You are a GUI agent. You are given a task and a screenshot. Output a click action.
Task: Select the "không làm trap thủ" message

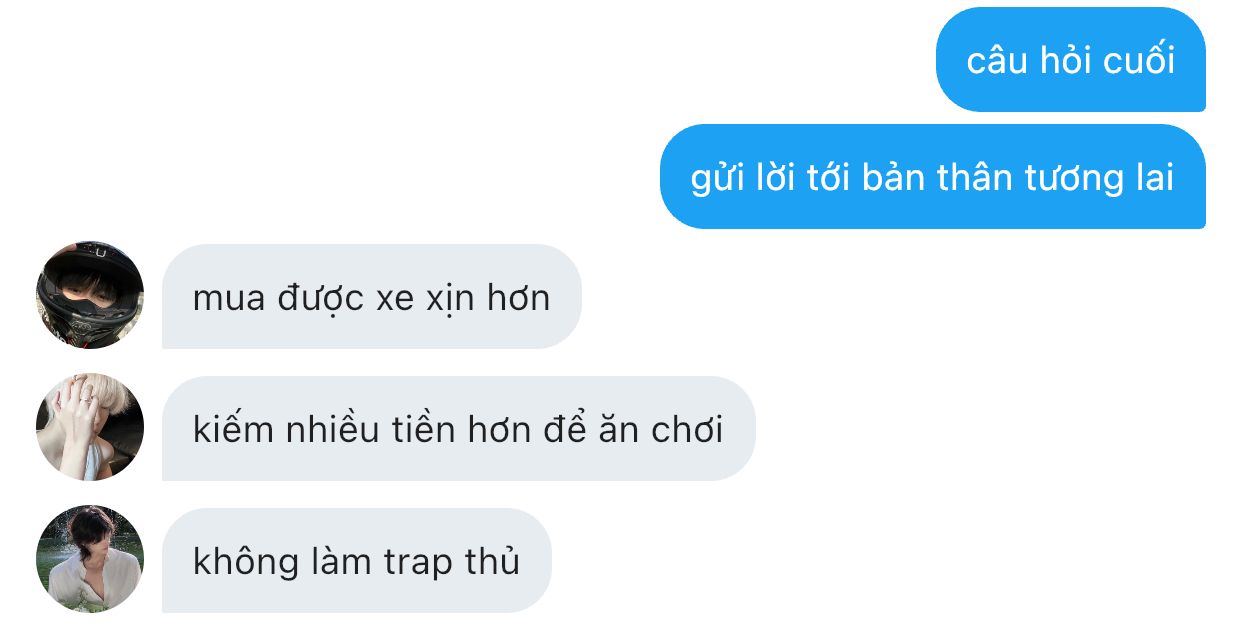pyautogui.click(x=356, y=561)
